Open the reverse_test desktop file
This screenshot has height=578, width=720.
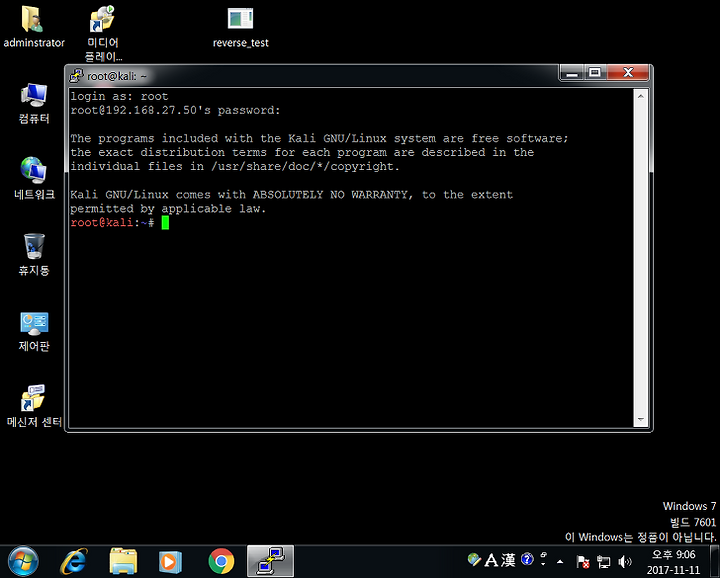point(240,27)
